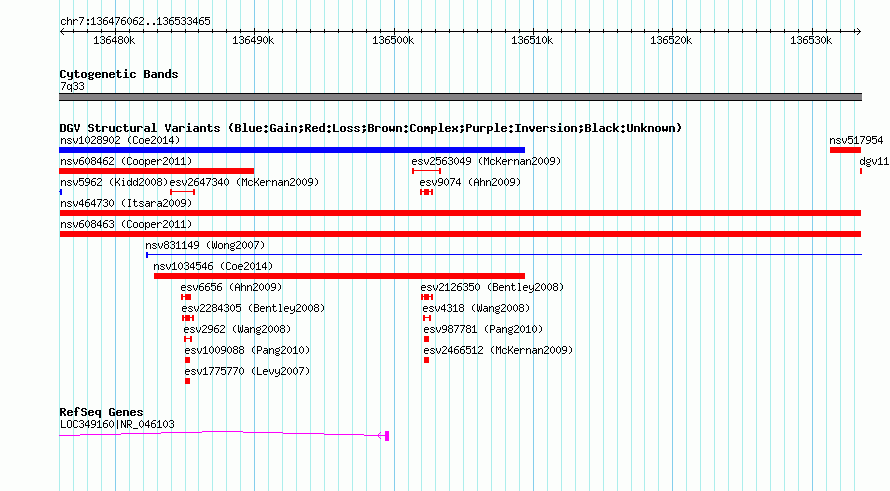Open esv2284305 (Bentley2008) label
The image size is (890, 491).
click(x=253, y=308)
